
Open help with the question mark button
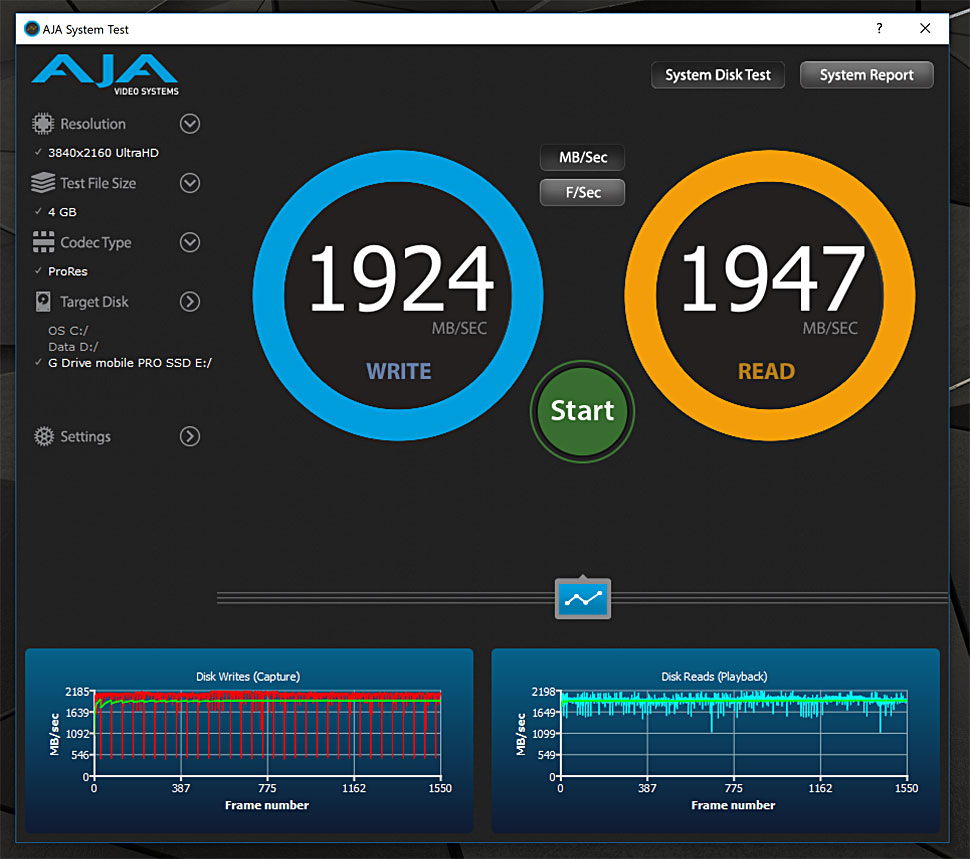pyautogui.click(x=879, y=28)
